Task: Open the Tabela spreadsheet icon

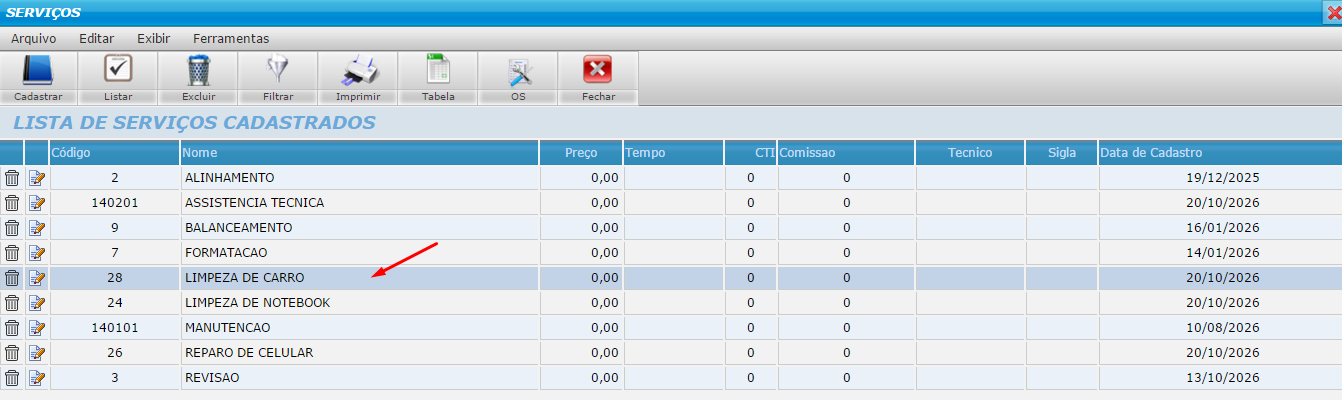Action: 438,70
